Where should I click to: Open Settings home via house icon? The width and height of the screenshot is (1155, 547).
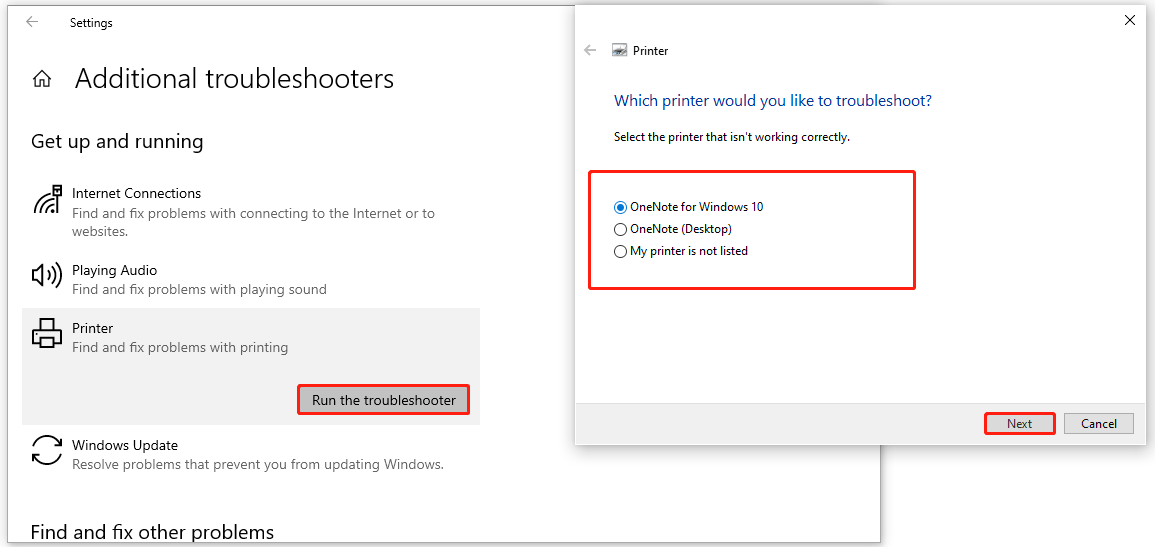pos(42,80)
